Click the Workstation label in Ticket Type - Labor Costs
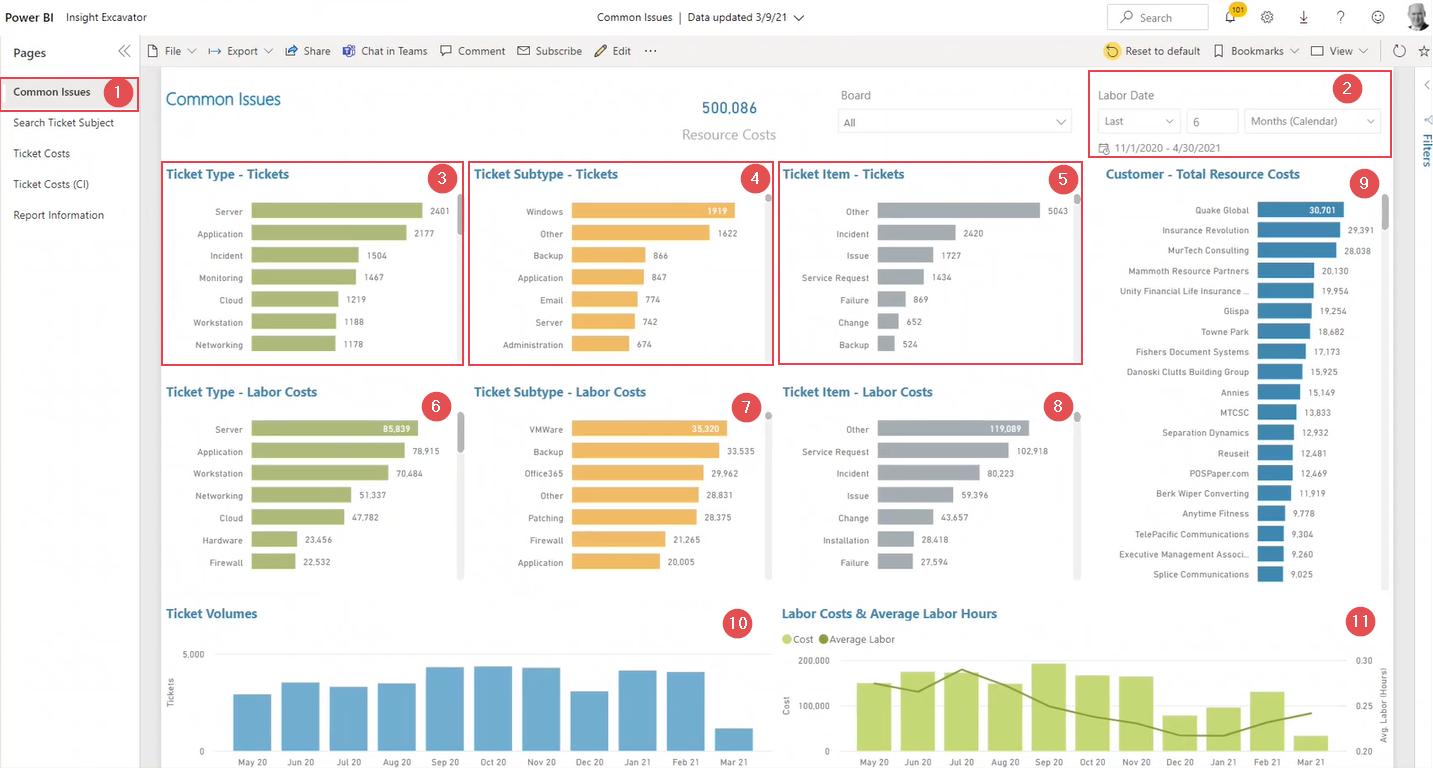This screenshot has width=1433, height=768. [x=218, y=474]
